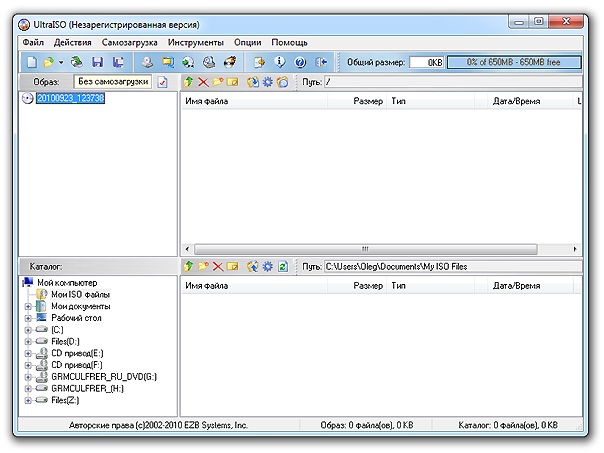
Task: Click the blue information icon
Action: (280, 62)
